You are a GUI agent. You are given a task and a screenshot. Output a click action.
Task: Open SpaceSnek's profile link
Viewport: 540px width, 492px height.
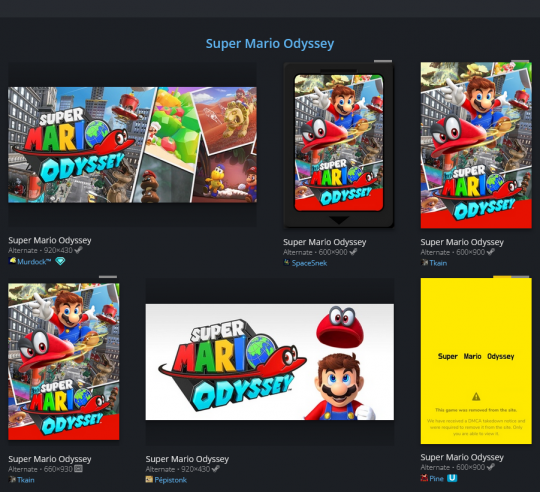tap(309, 263)
